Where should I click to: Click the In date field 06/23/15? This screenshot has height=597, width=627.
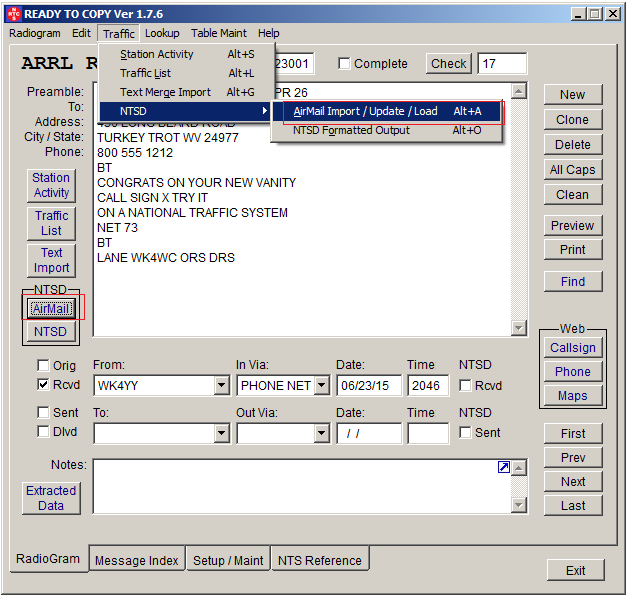369,385
